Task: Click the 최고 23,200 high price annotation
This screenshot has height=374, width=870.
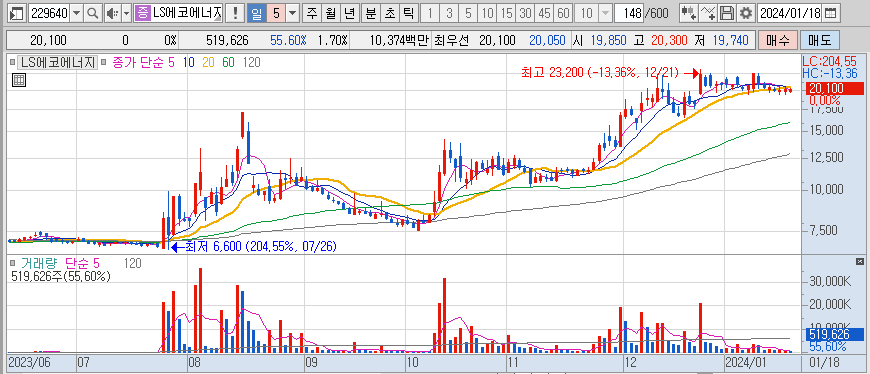Action: pos(600,73)
